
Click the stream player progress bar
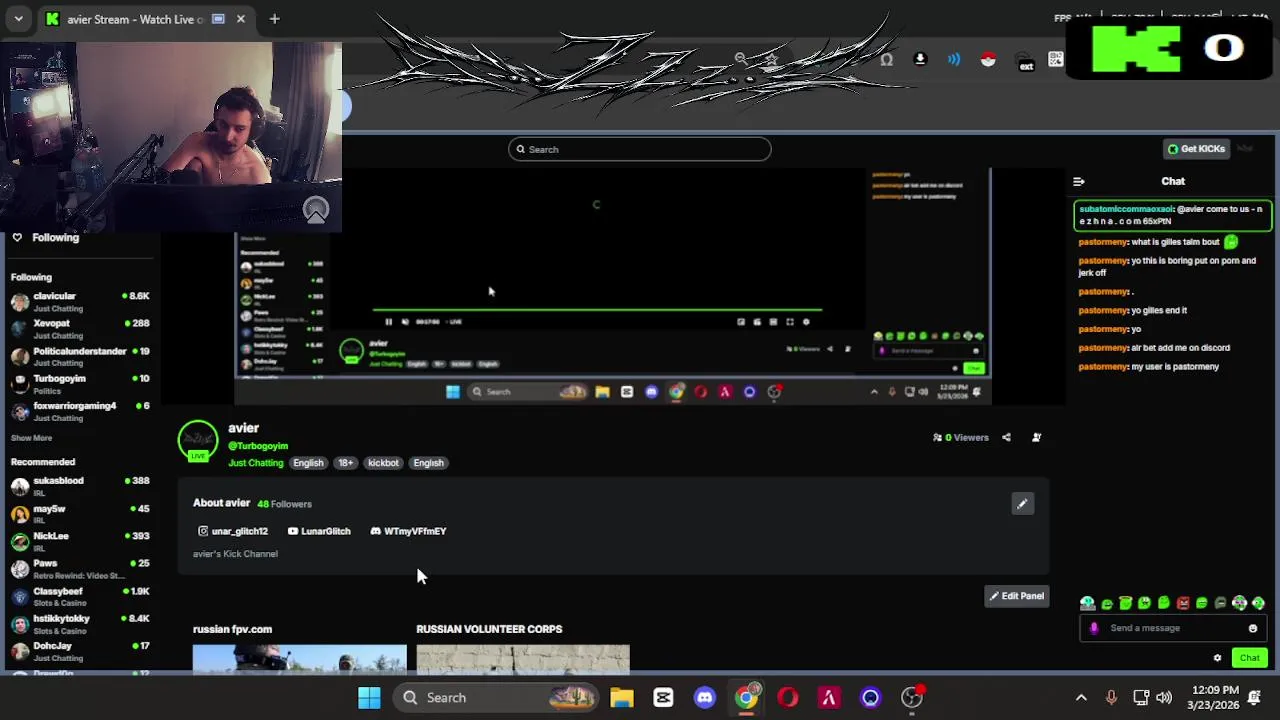pos(598,310)
